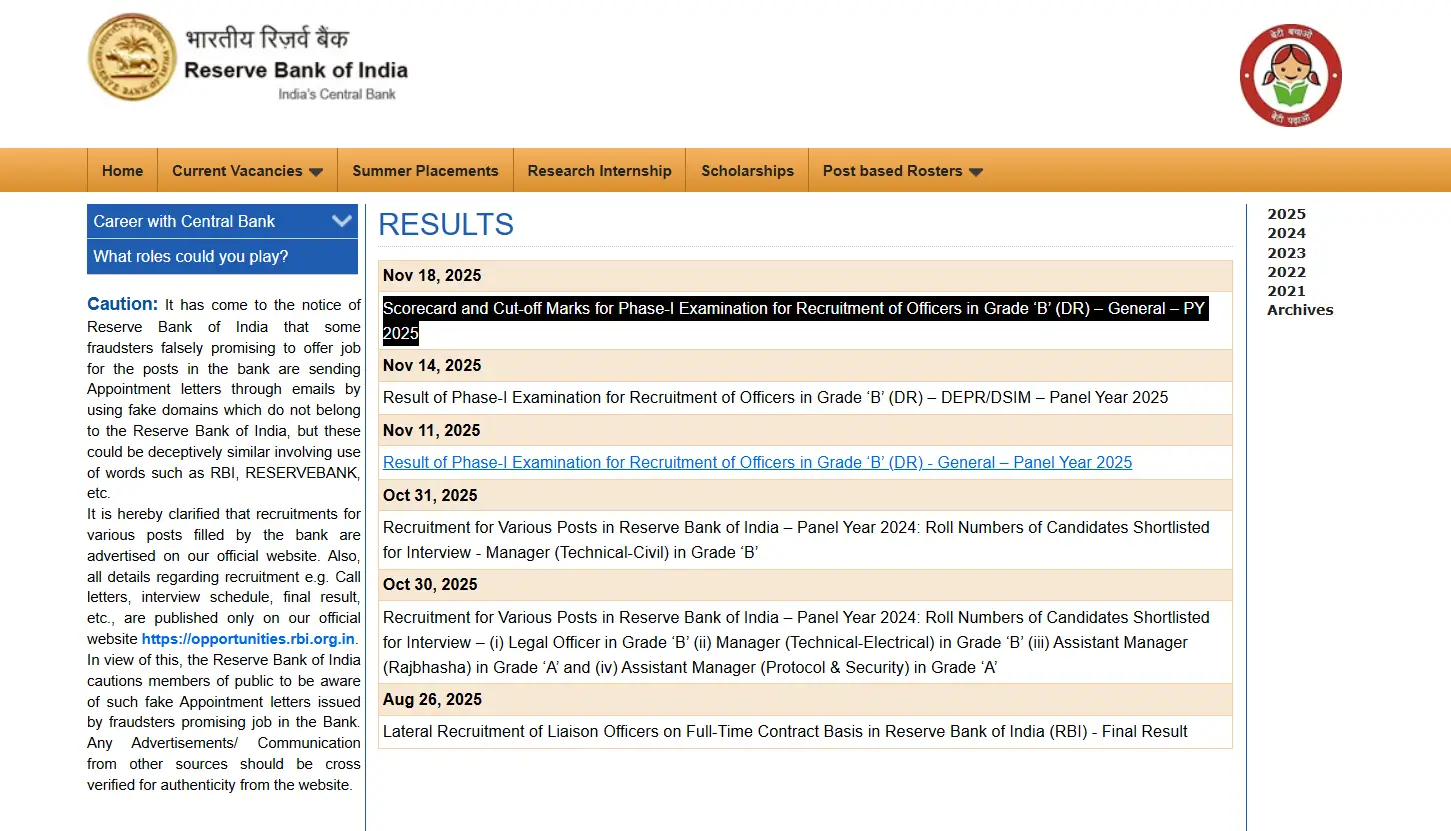Viewport: 1451px width, 831px height.
Task: Expand the Career with Central Bank chevron
Action: (342, 221)
